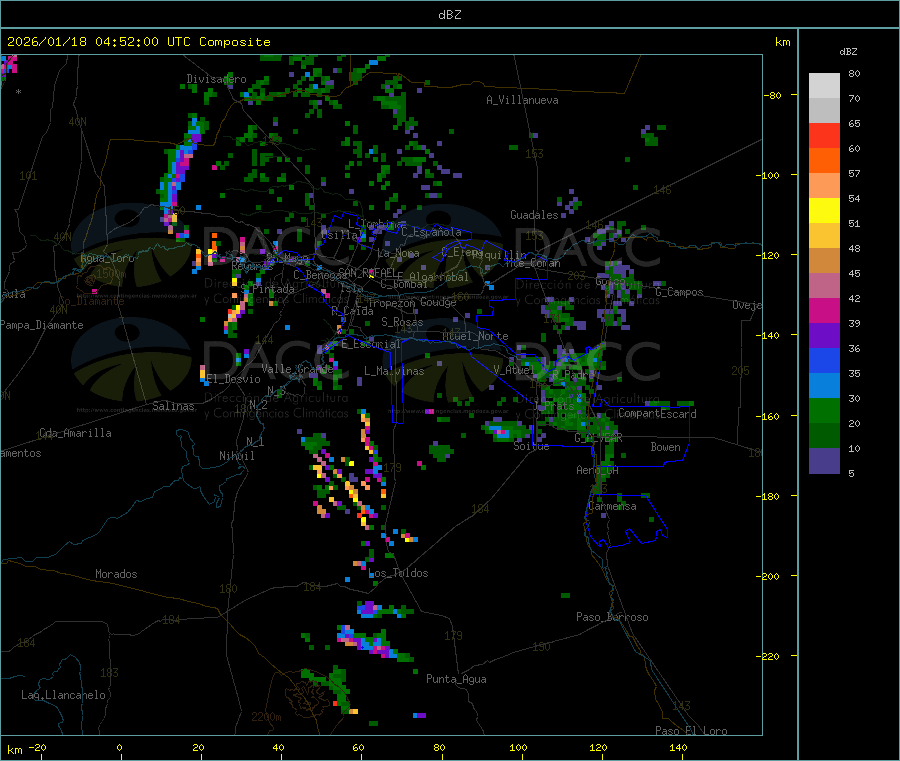Viewport: 900px width, 761px height.
Task: Click the red 60-65 dBZ legend swatch
Action: [x=824, y=135]
